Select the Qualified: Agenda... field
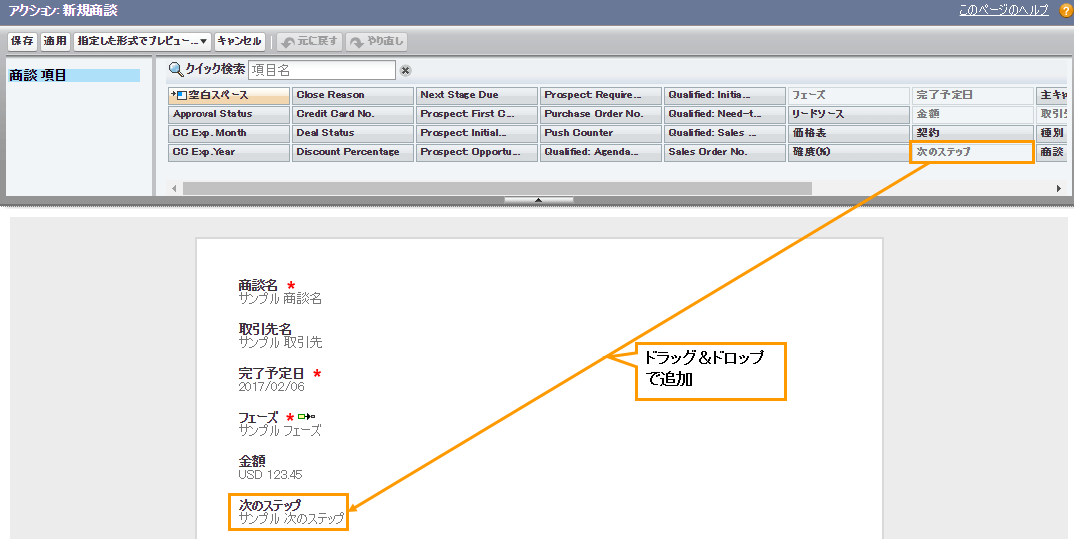The width and height of the screenshot is (1074, 539). tap(601, 153)
